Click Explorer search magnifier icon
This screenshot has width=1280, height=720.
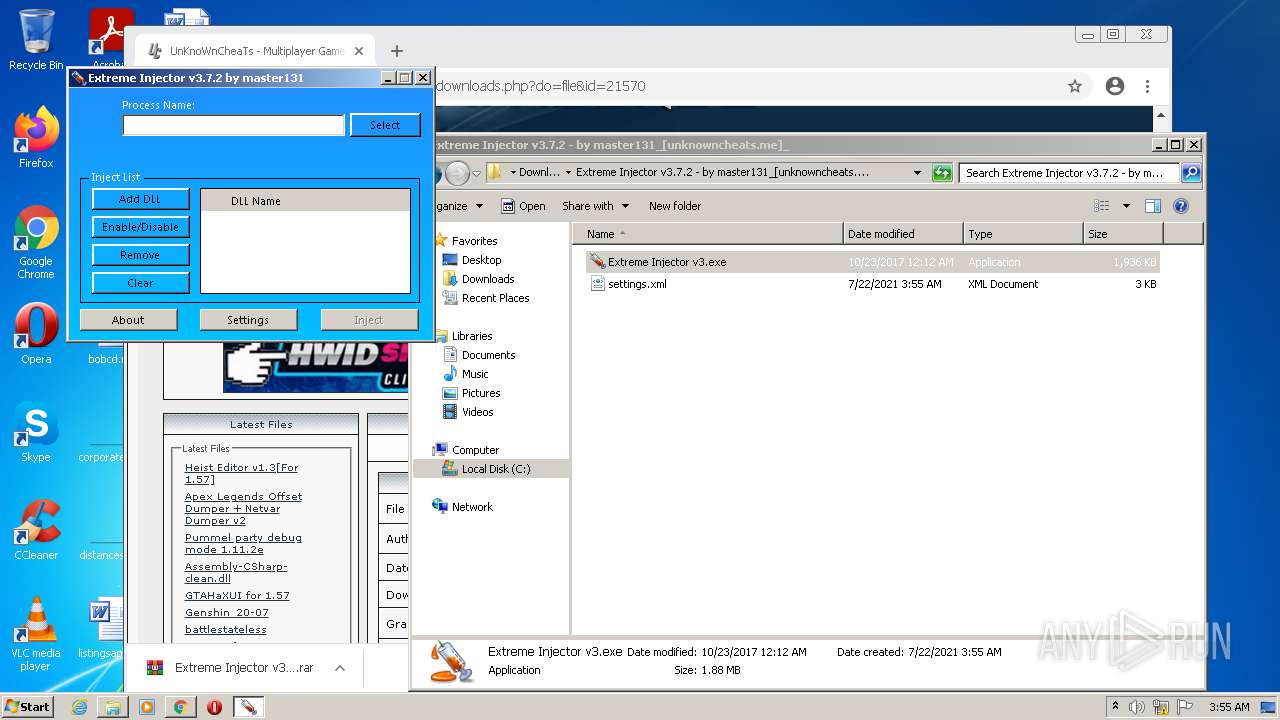click(x=1191, y=173)
